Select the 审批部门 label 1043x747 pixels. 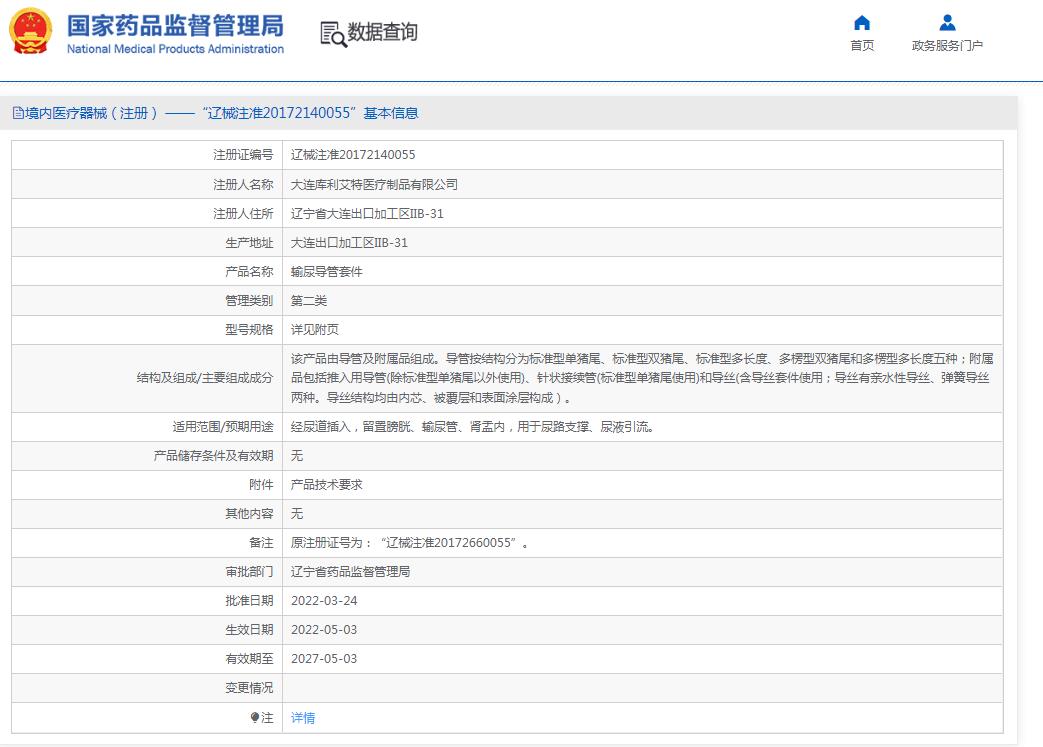click(249, 571)
